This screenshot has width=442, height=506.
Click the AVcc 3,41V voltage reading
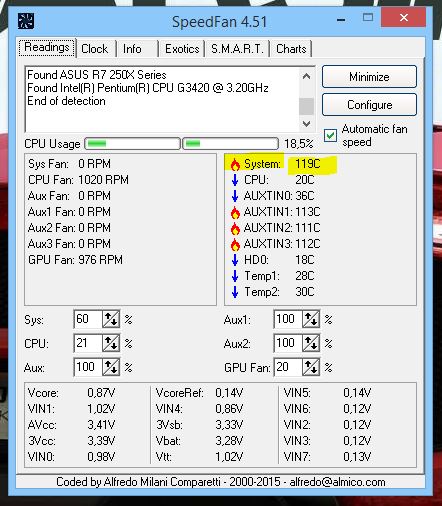pyautogui.click(x=71, y=425)
